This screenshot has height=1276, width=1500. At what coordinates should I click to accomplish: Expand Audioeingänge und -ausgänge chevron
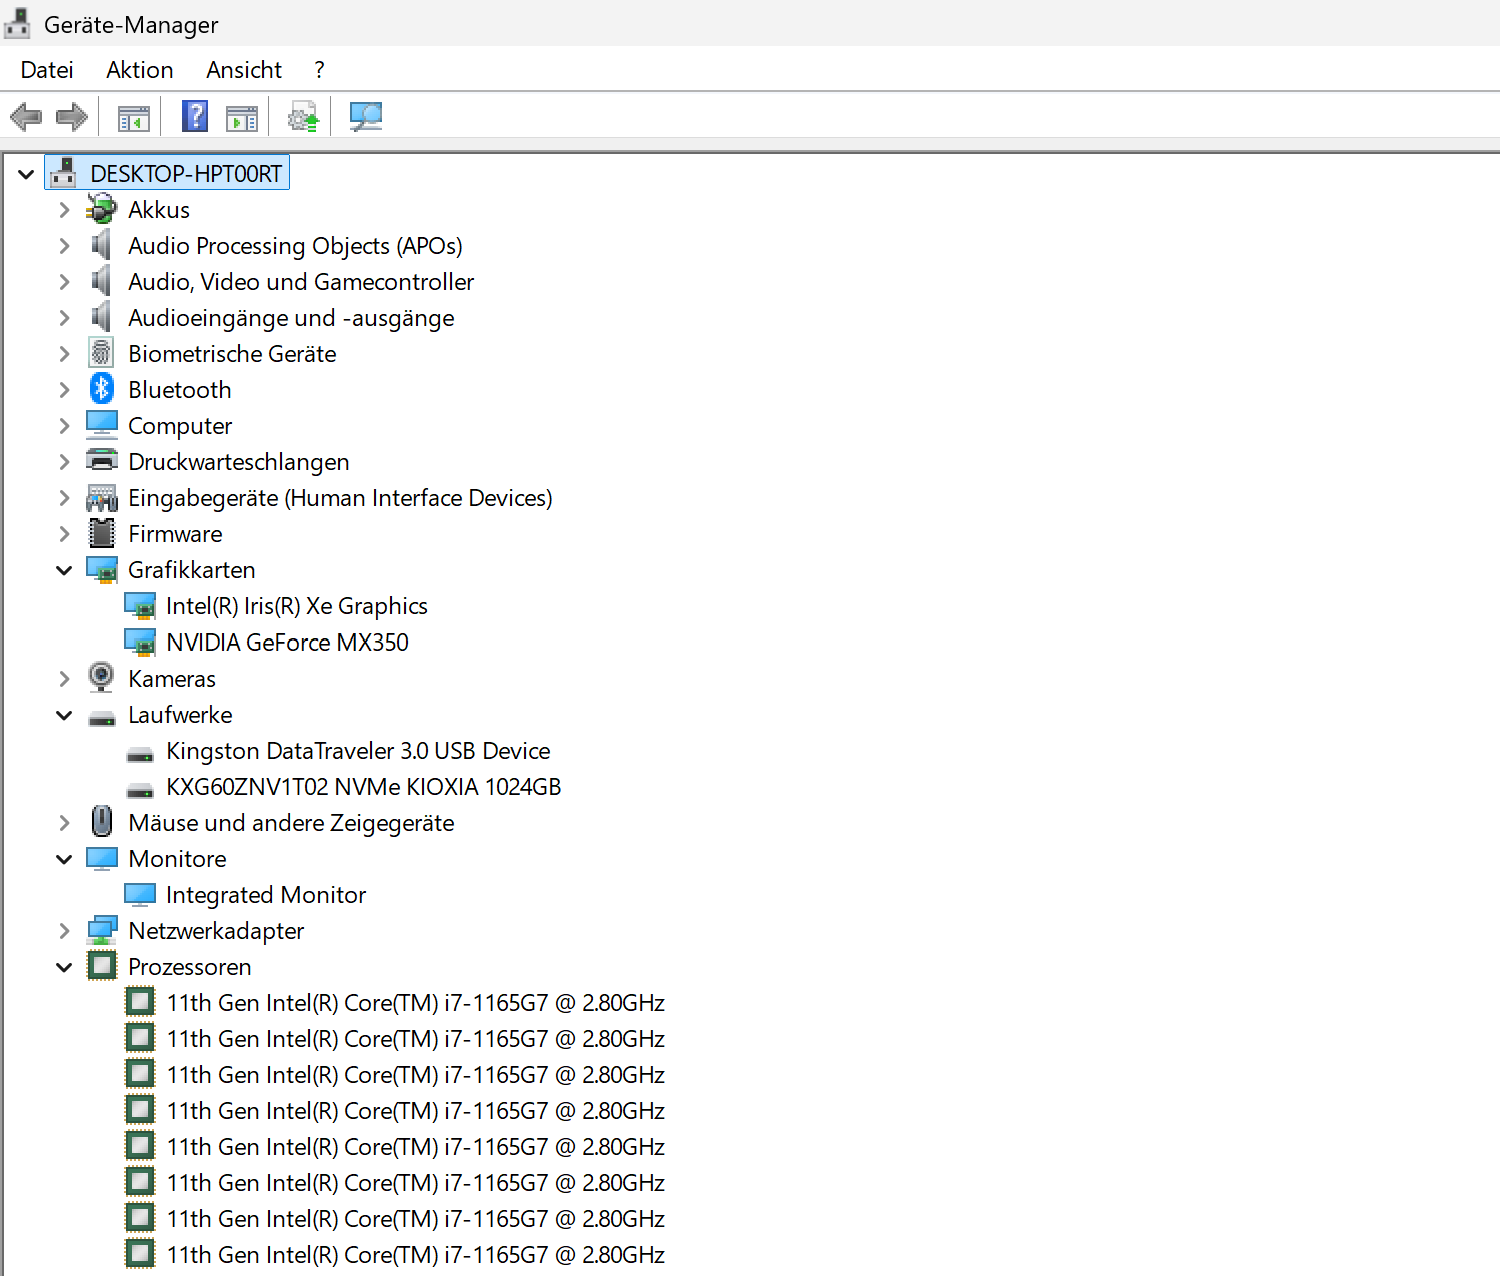coord(64,318)
